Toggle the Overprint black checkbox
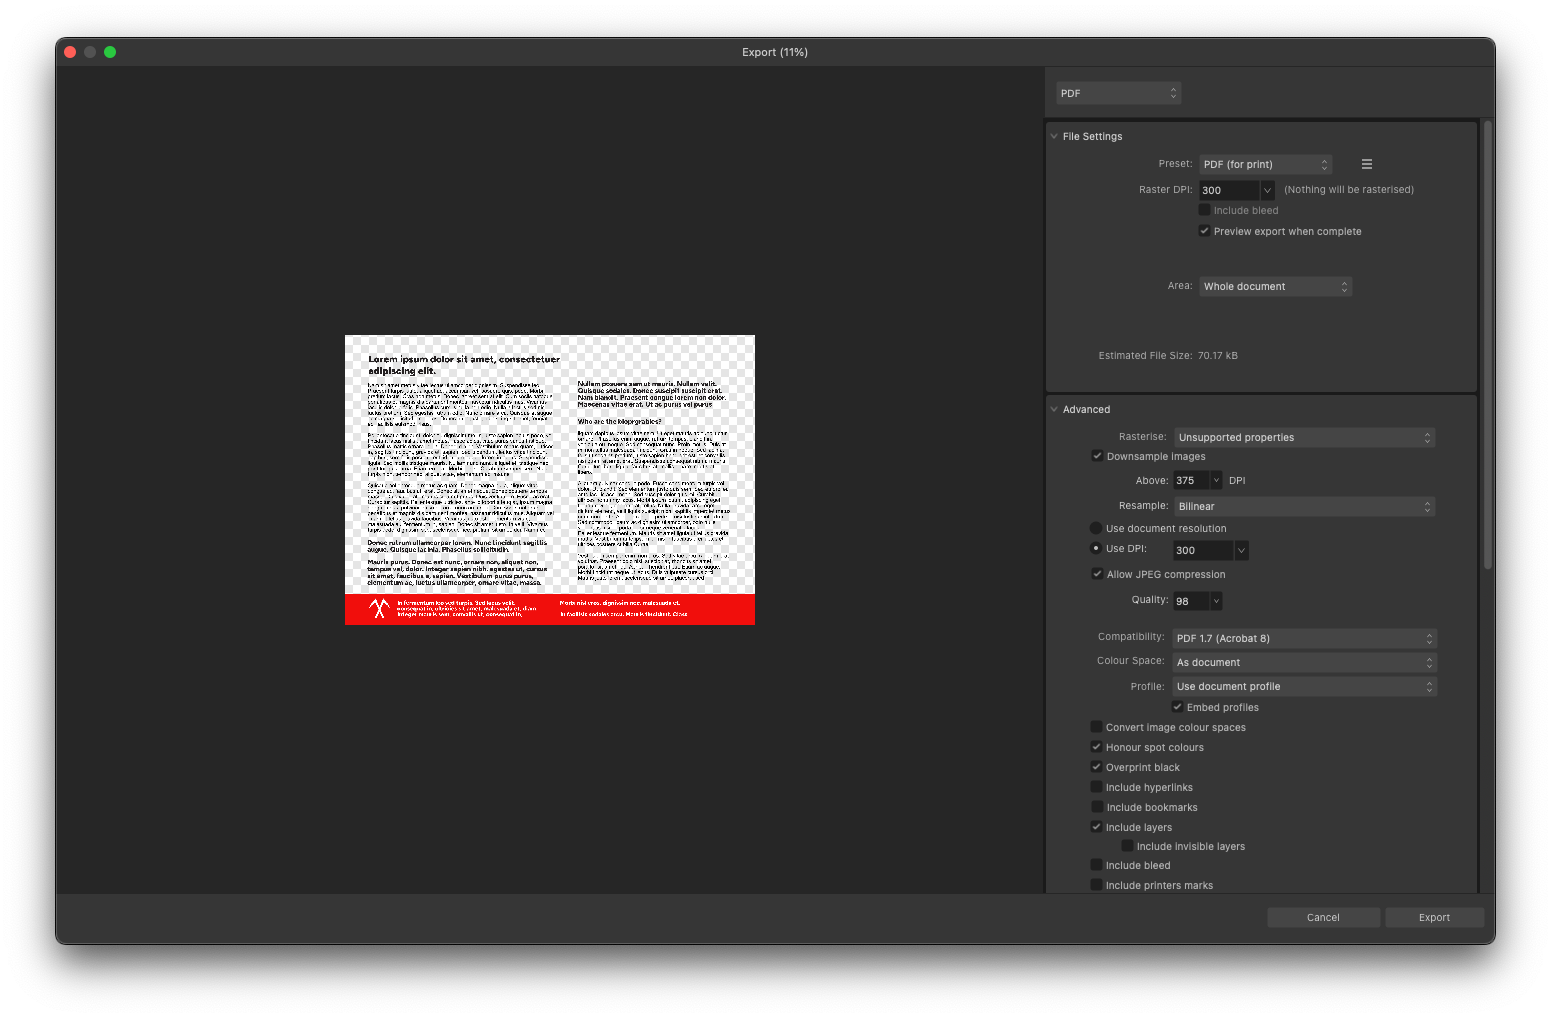The width and height of the screenshot is (1551, 1018). pos(1096,767)
